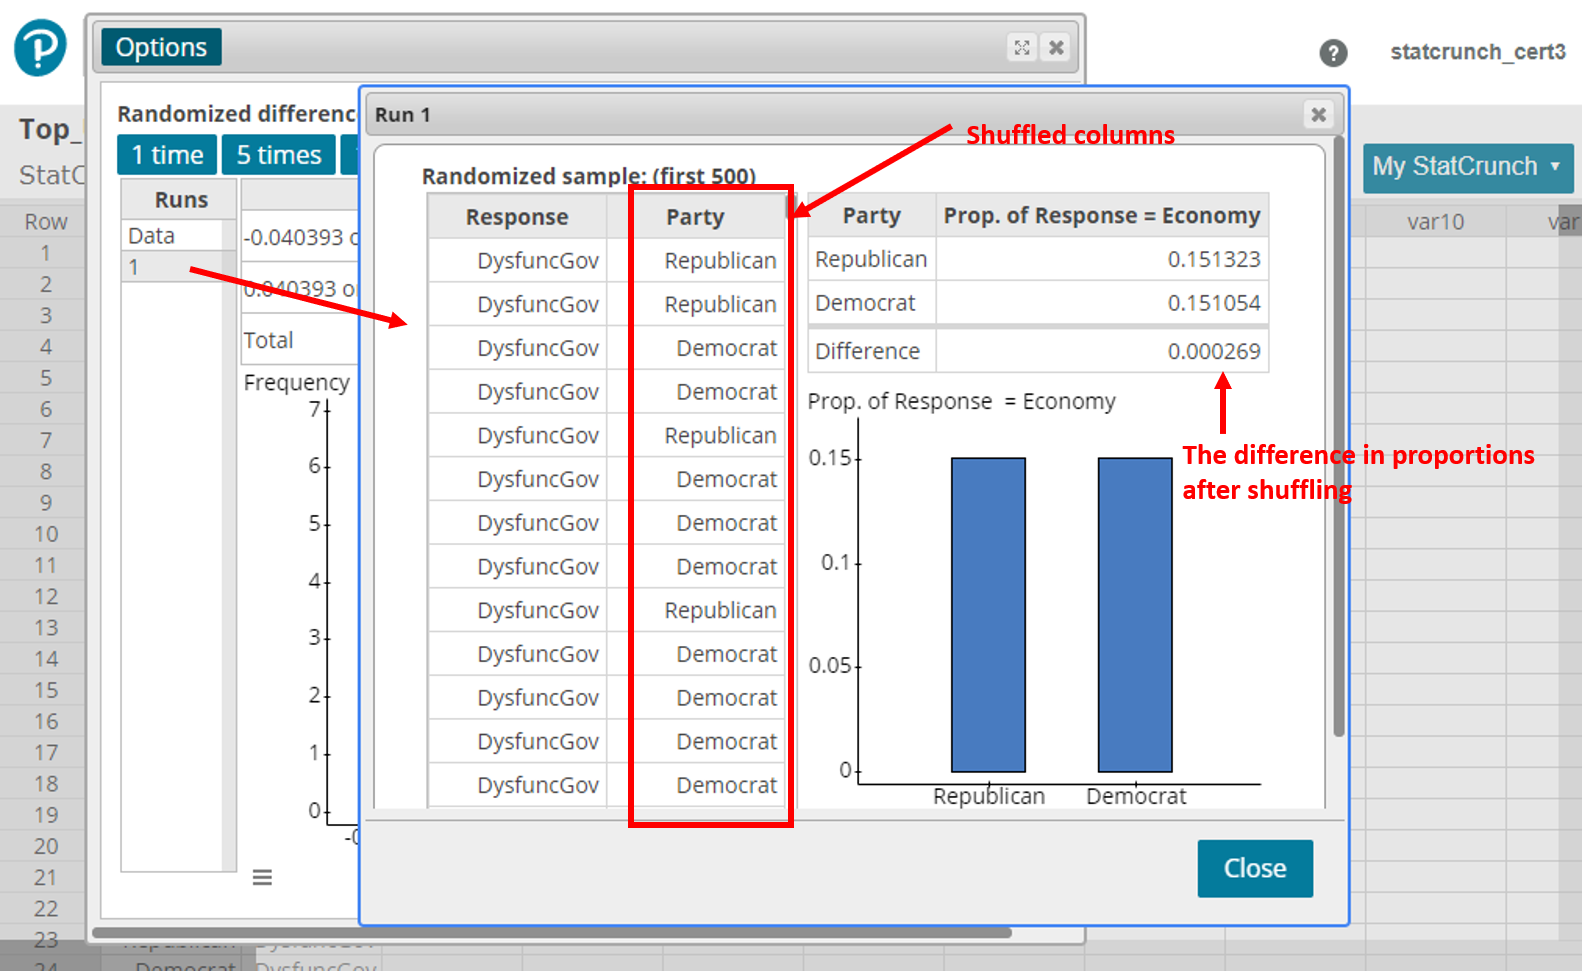Open the help question mark icon
The height and width of the screenshot is (971, 1582).
click(1333, 53)
